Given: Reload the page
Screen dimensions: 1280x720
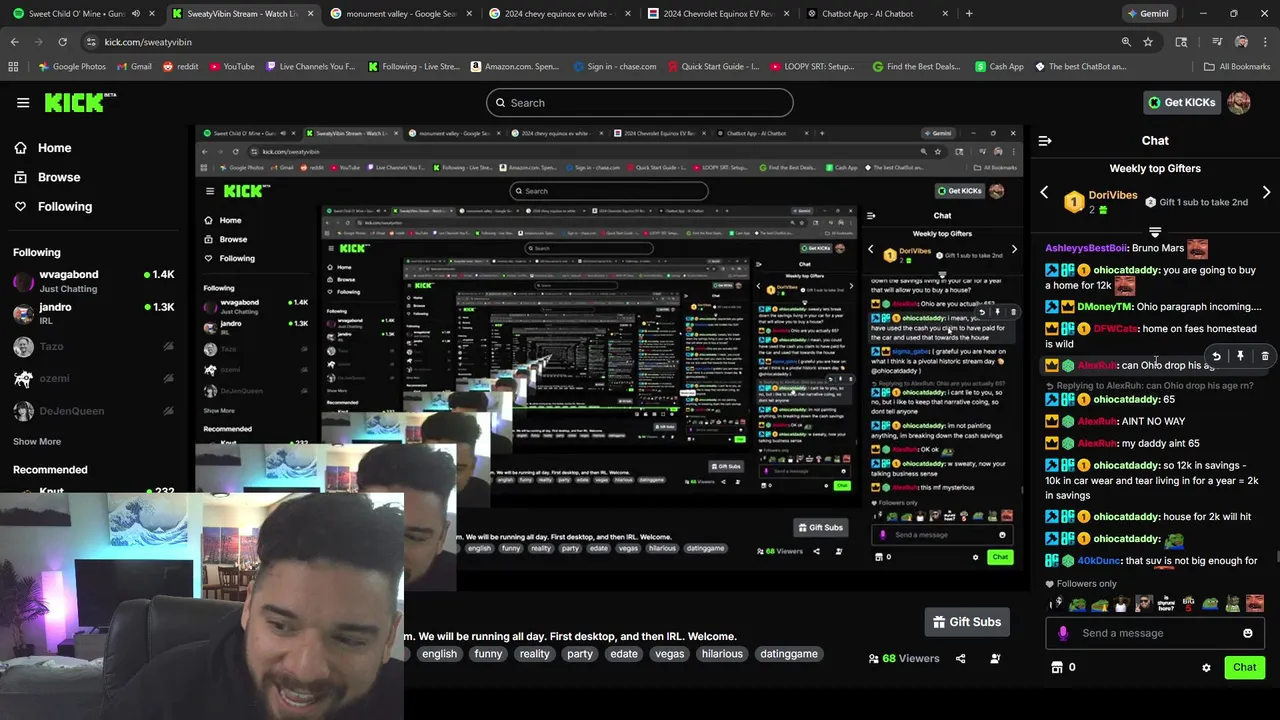Looking at the screenshot, I should click(62, 42).
